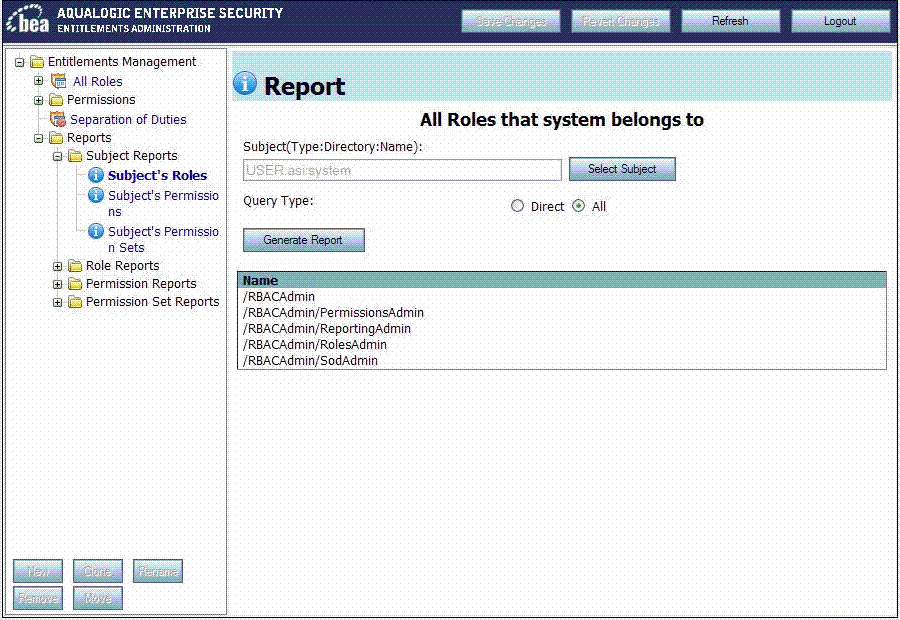Click the Name column header
Screen dimensions: 900x620
click(x=562, y=280)
